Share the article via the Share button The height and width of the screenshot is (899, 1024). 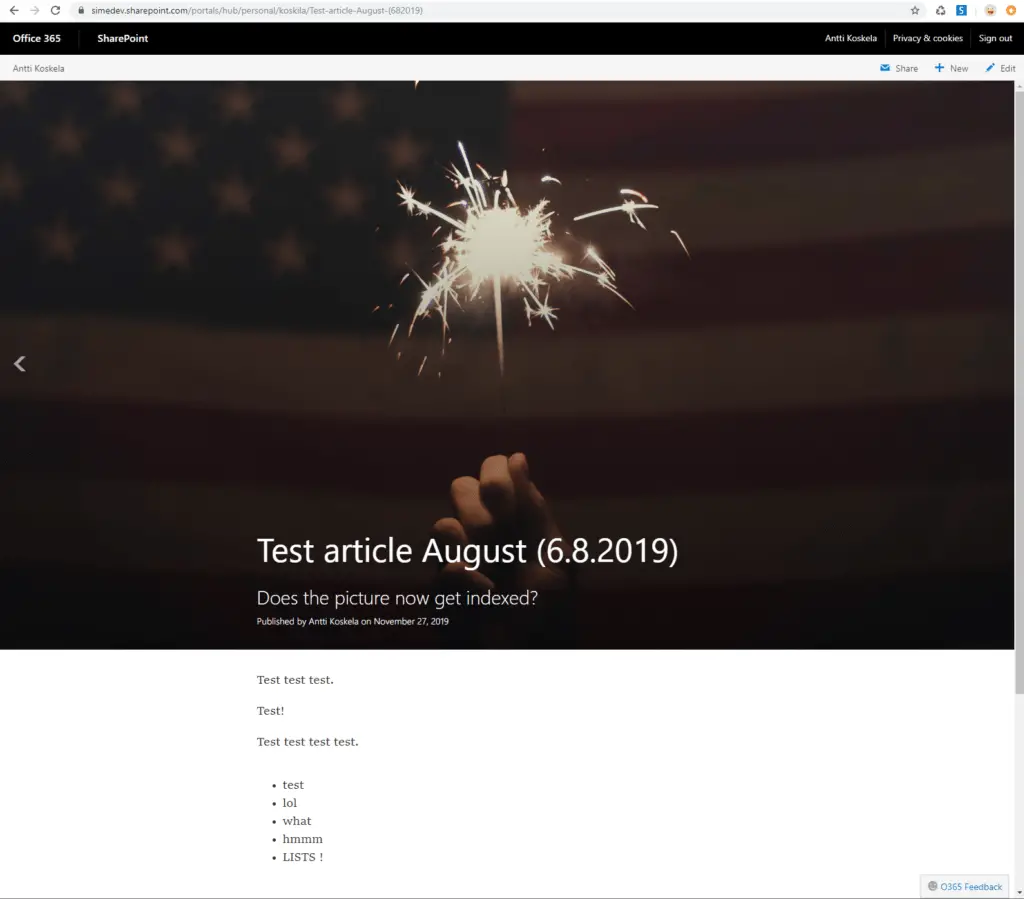(x=898, y=68)
